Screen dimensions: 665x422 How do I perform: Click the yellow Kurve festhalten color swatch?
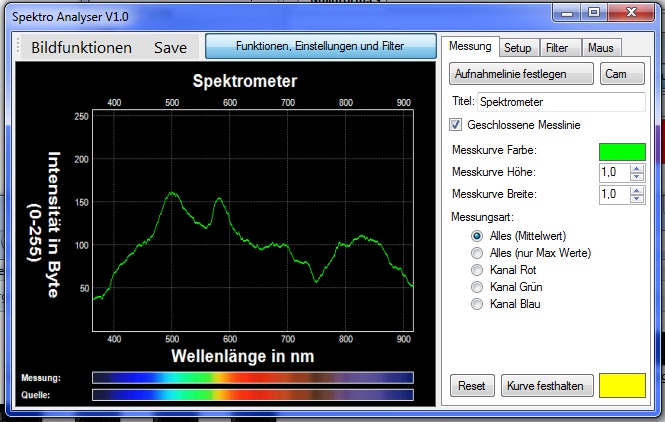click(622, 385)
